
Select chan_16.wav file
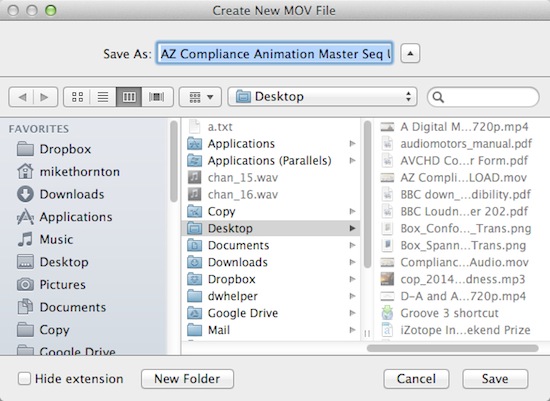(x=271, y=194)
